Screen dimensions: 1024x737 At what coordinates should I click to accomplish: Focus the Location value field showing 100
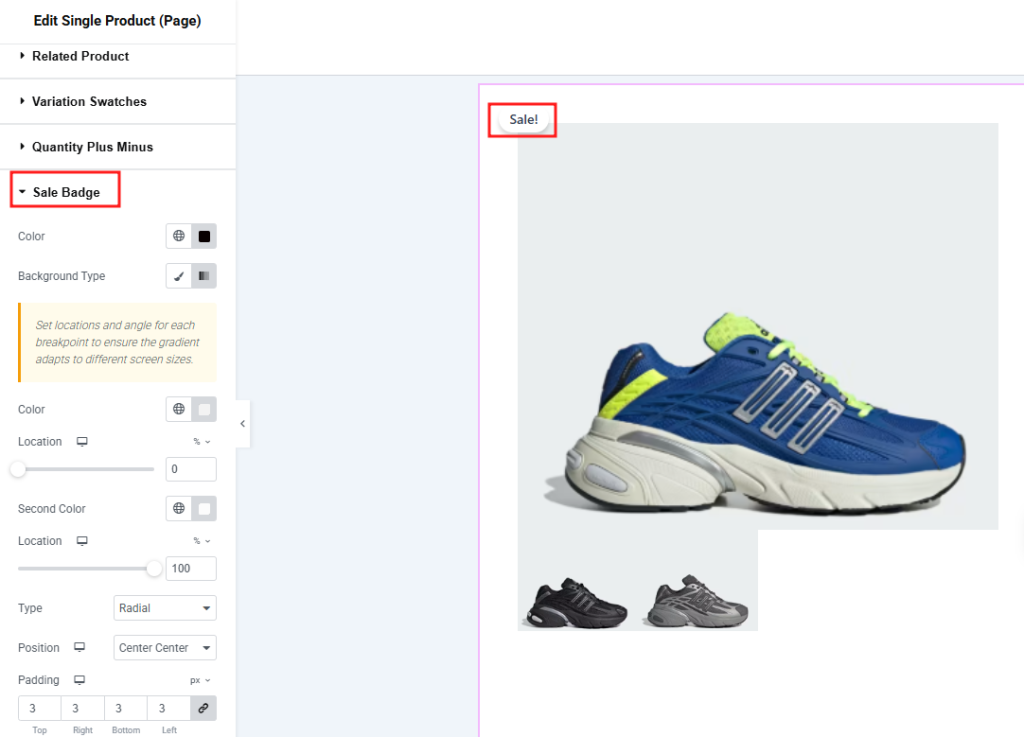[191, 569]
